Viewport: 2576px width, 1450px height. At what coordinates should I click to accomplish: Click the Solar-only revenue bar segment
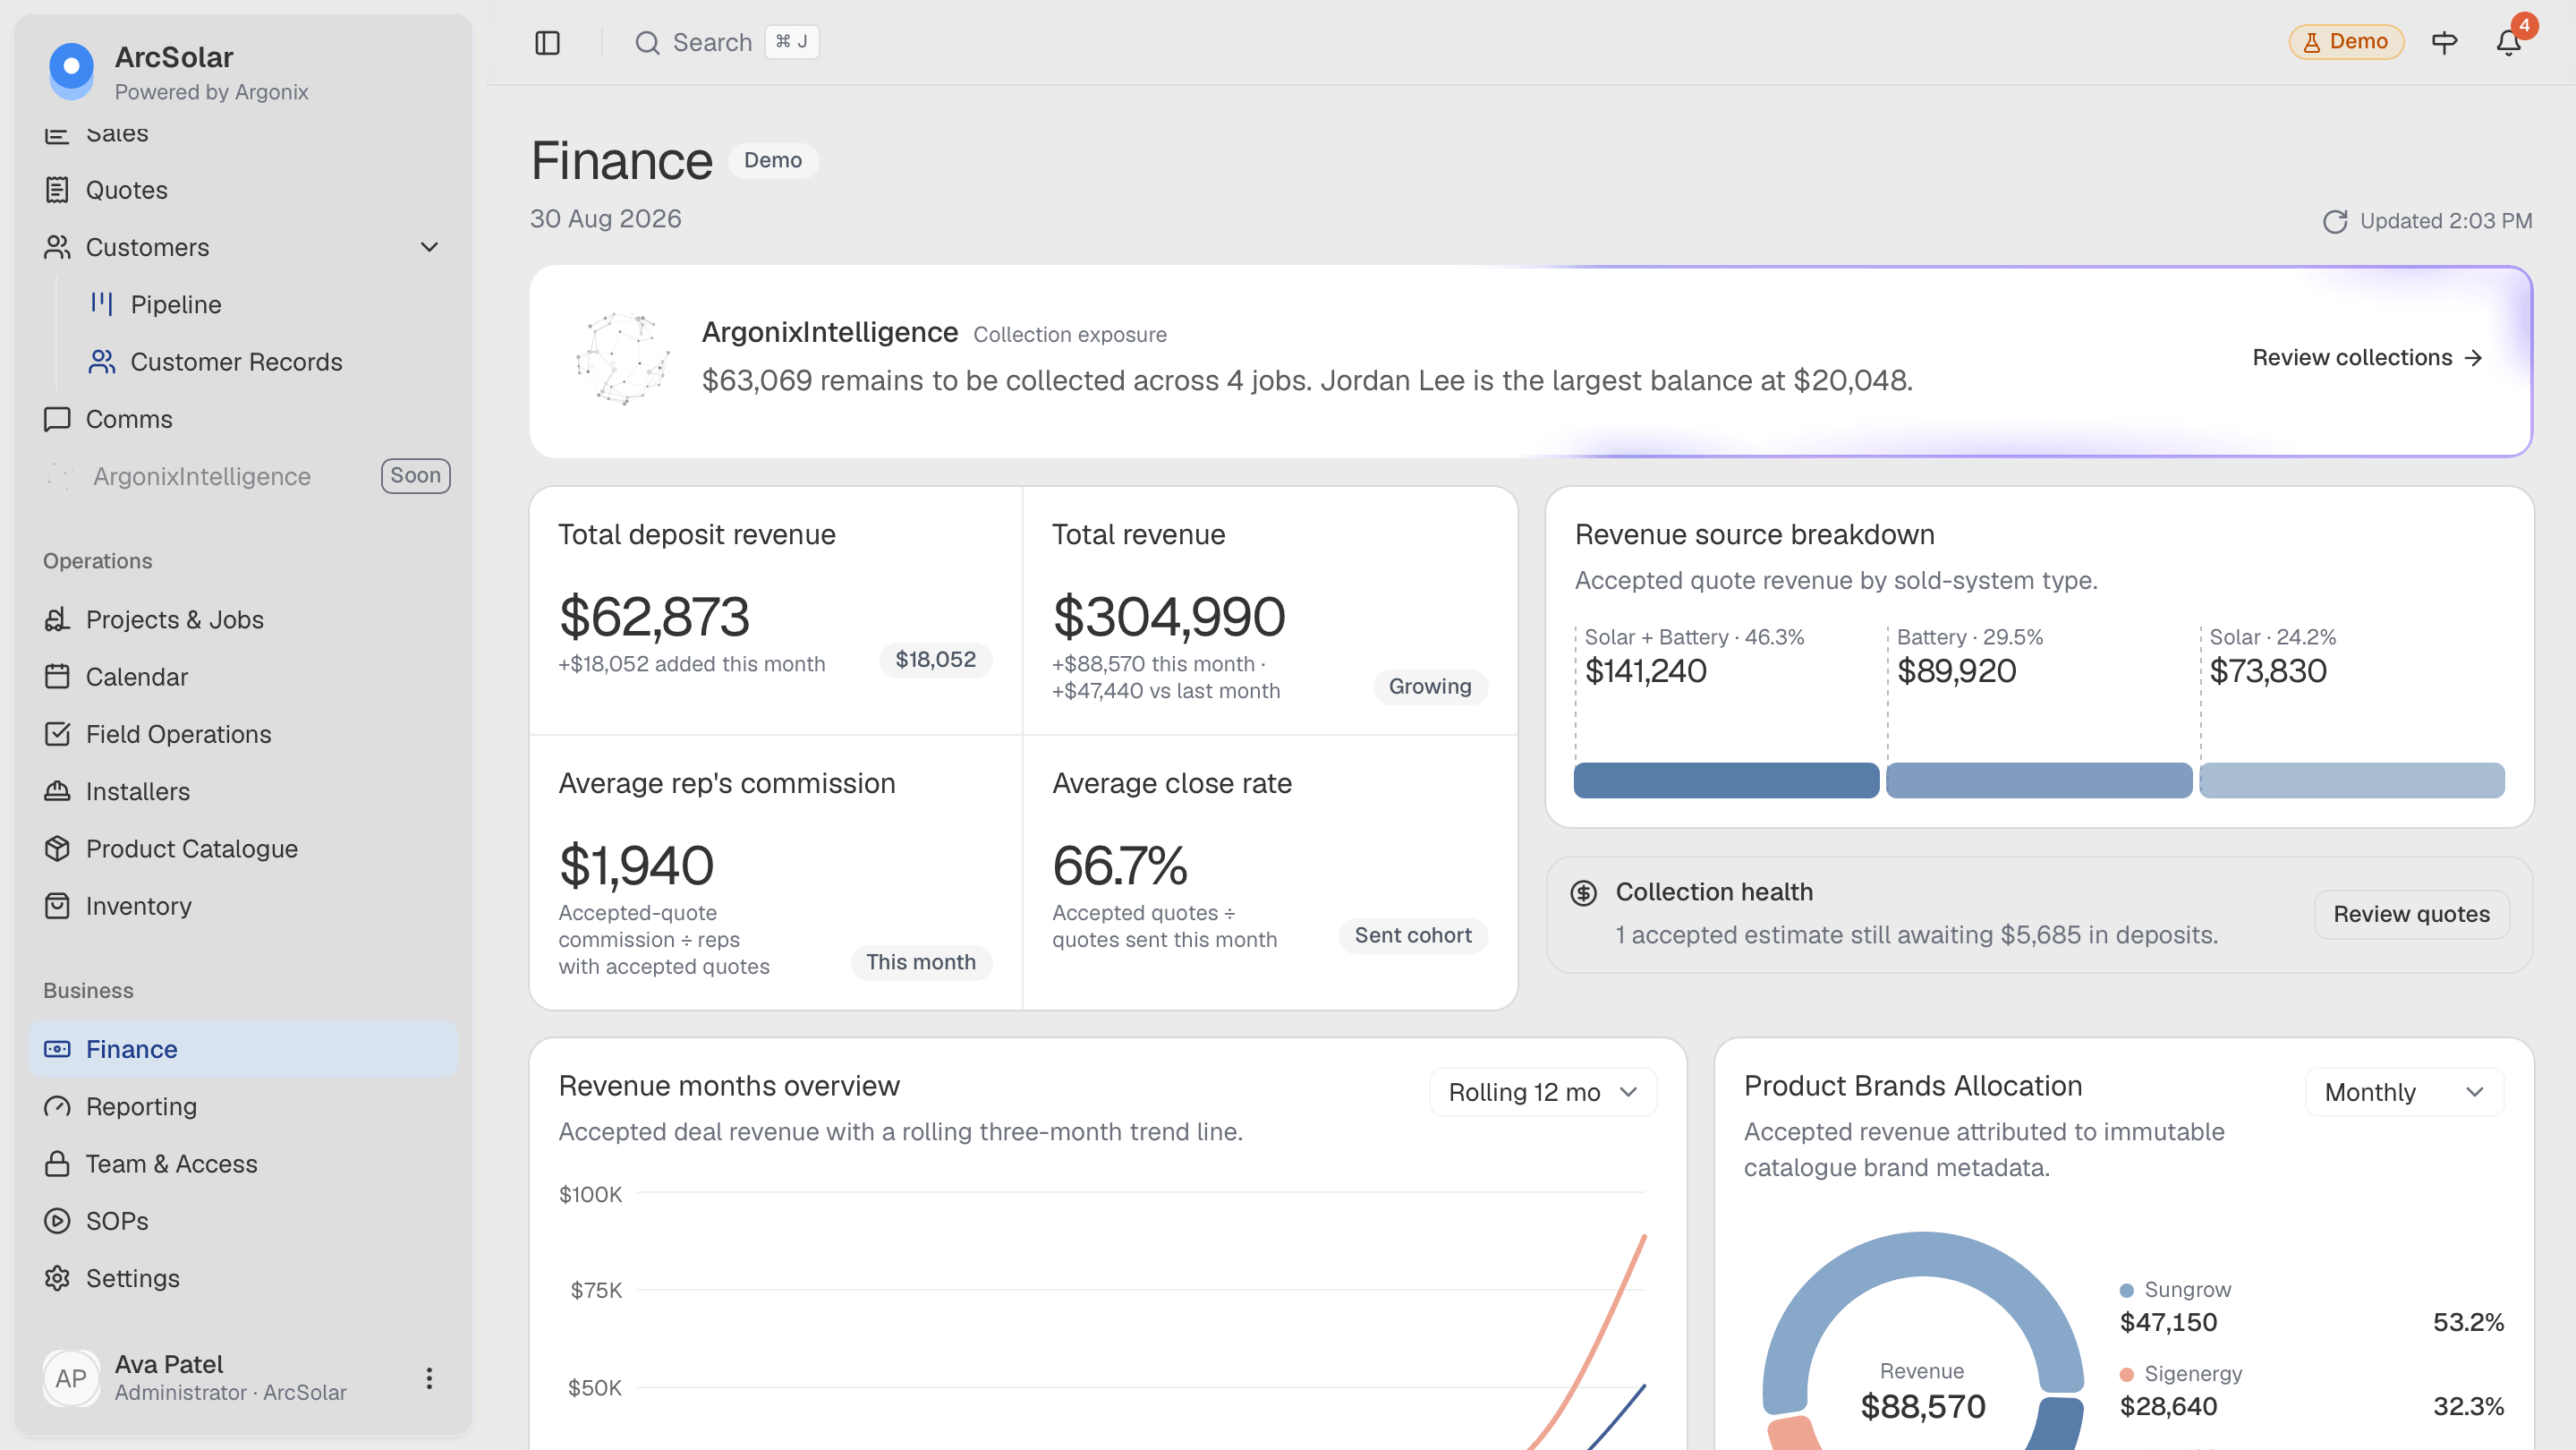tap(2352, 780)
